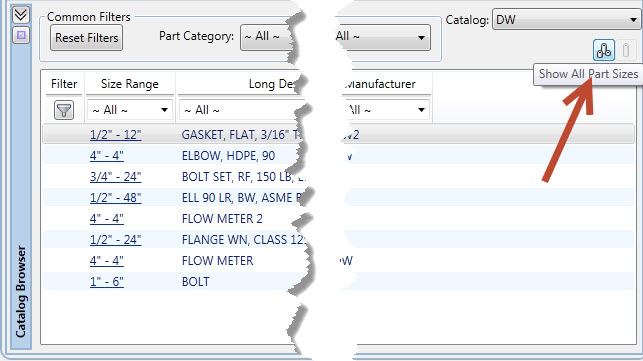Open the 3/4" - 24" bolt set link
The width and height of the screenshot is (643, 361).
pyautogui.click(x=116, y=176)
